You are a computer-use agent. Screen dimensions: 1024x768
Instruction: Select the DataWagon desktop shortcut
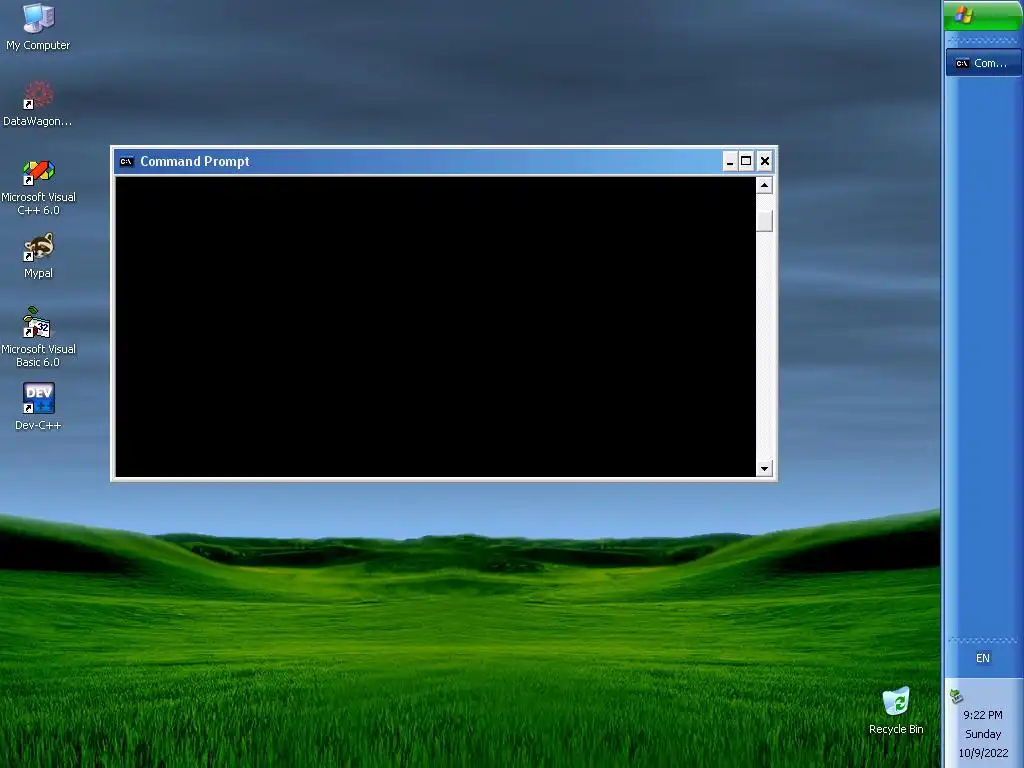point(38,103)
